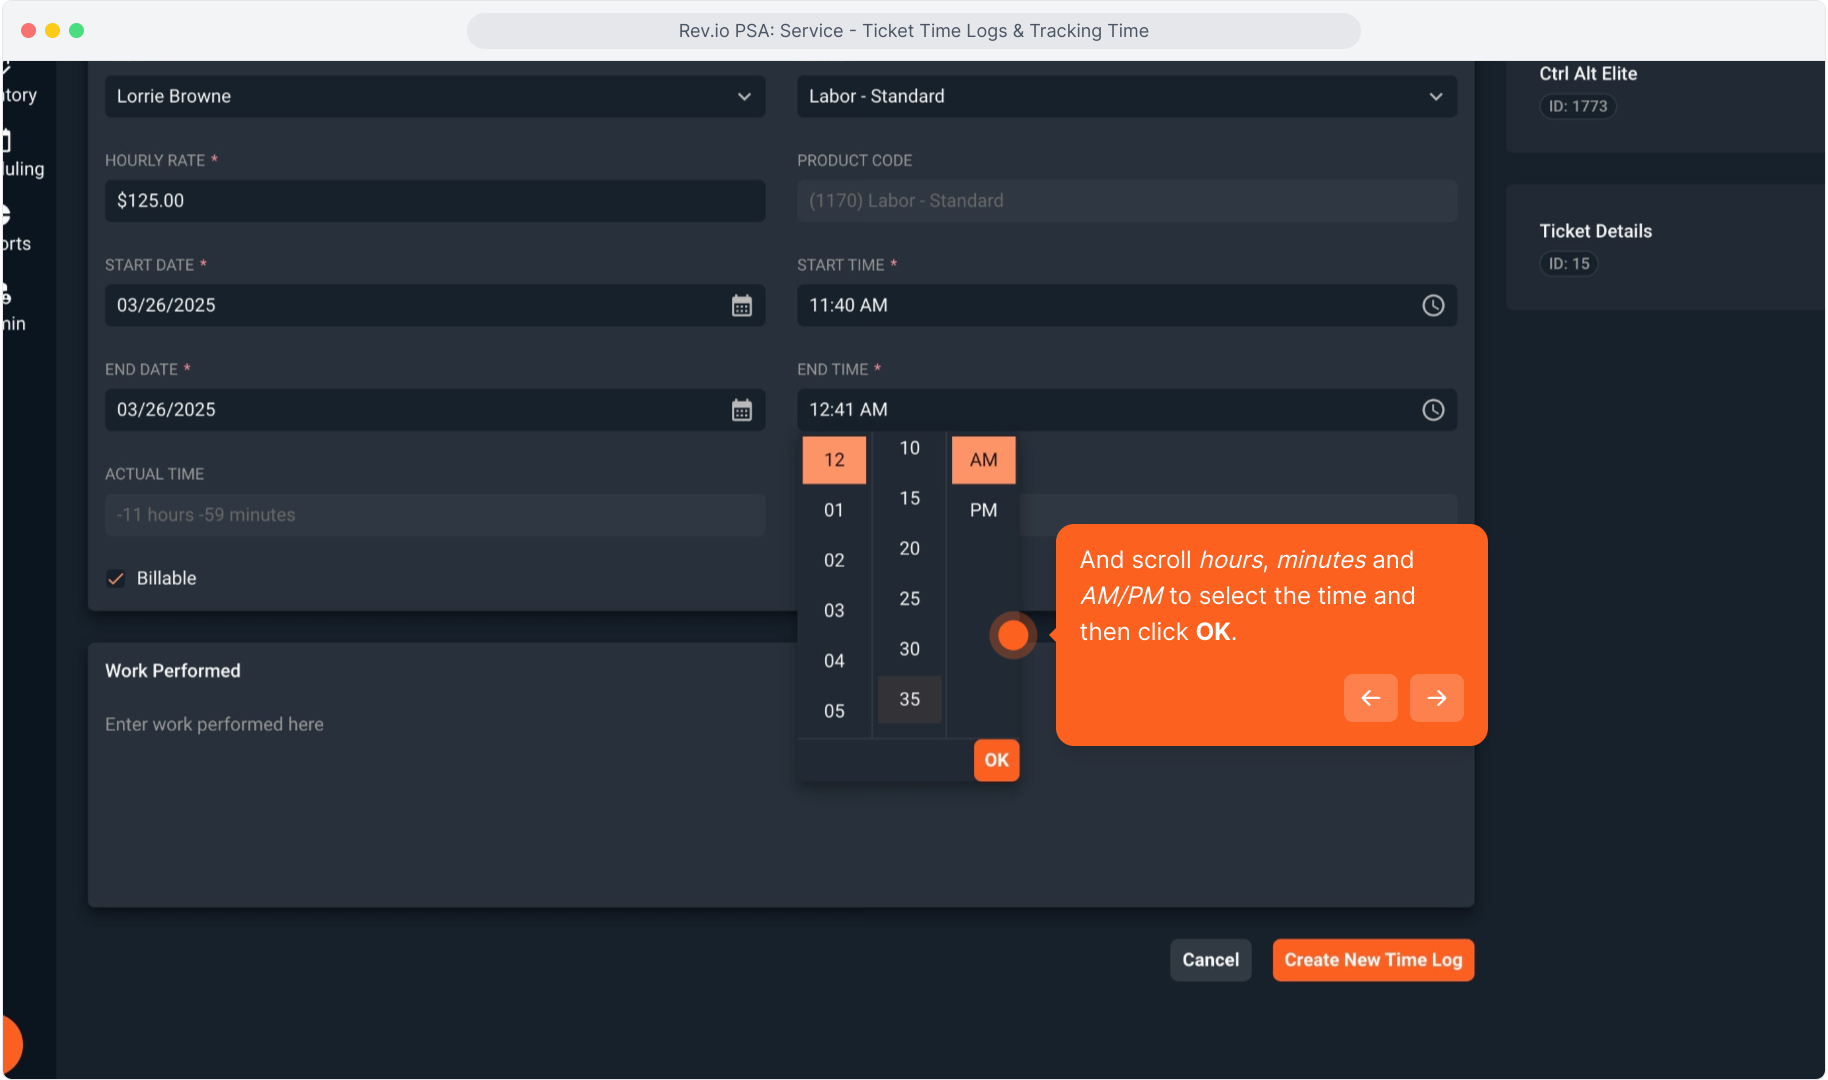Cancel the time log form
This screenshot has width=1828, height=1080.
tap(1210, 960)
